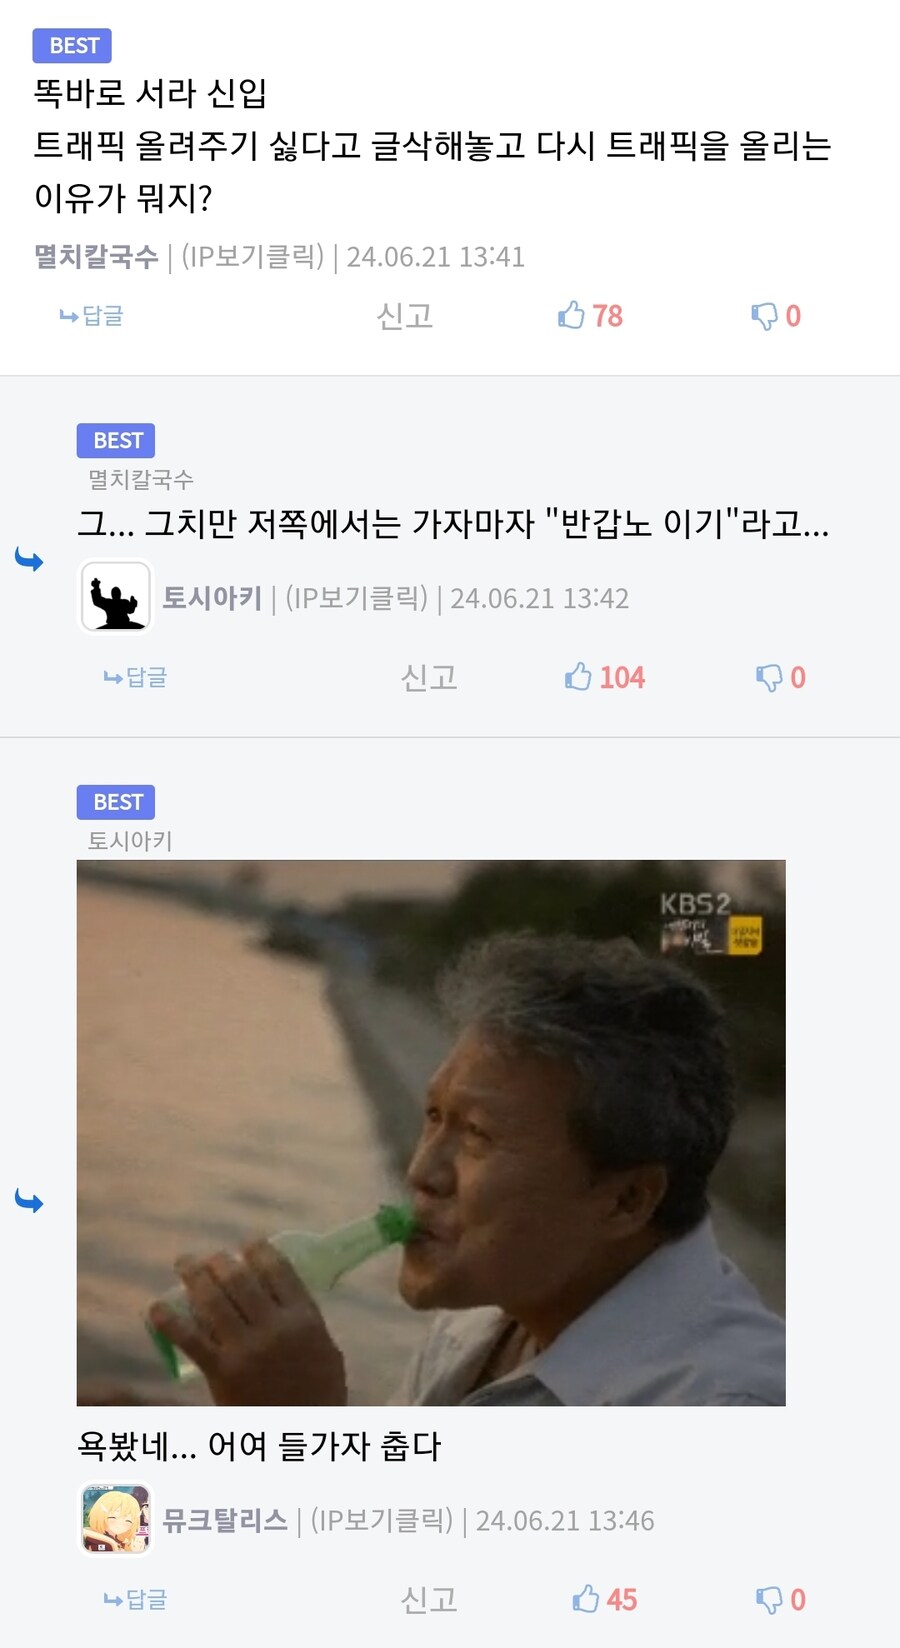This screenshot has height=1648, width=900.
Task: Report (신고) 토시아키's comment
Action: (428, 678)
